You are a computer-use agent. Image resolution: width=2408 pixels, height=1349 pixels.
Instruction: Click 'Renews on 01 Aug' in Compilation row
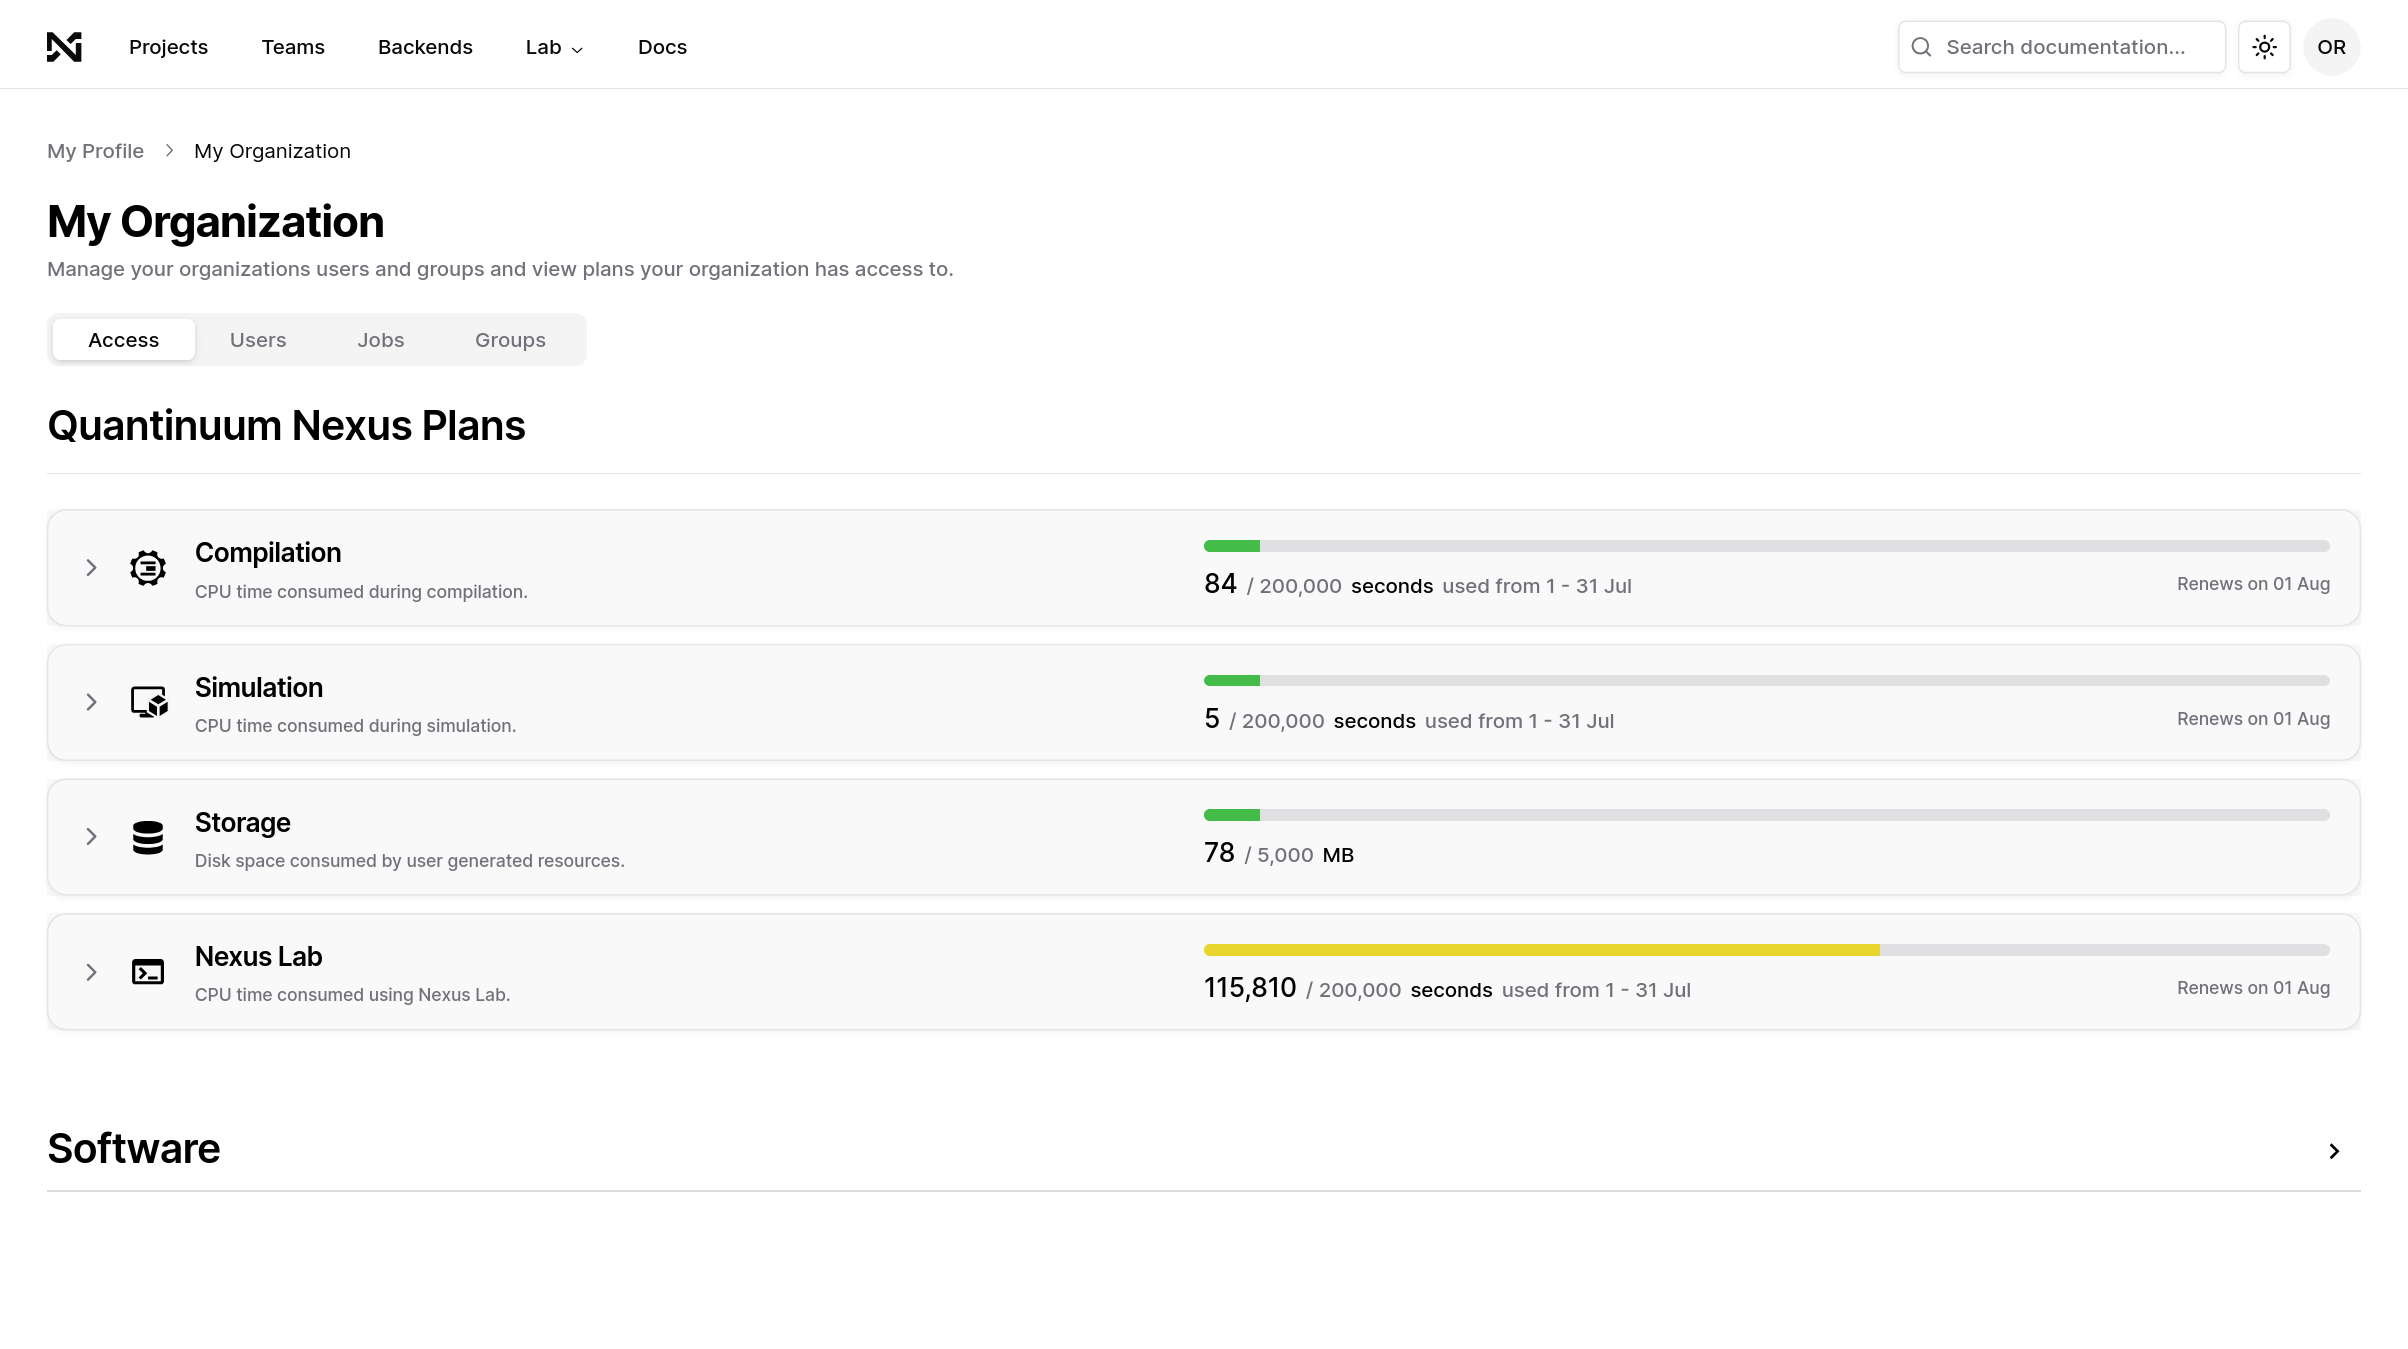pos(2253,584)
